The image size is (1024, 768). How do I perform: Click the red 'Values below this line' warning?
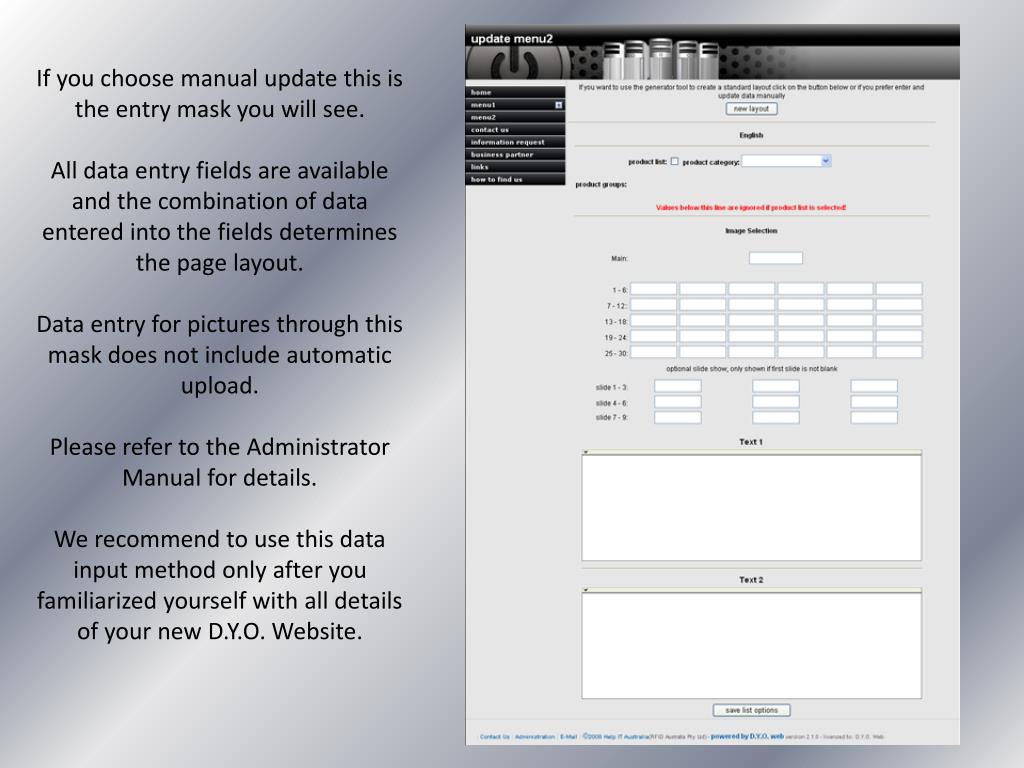point(751,208)
